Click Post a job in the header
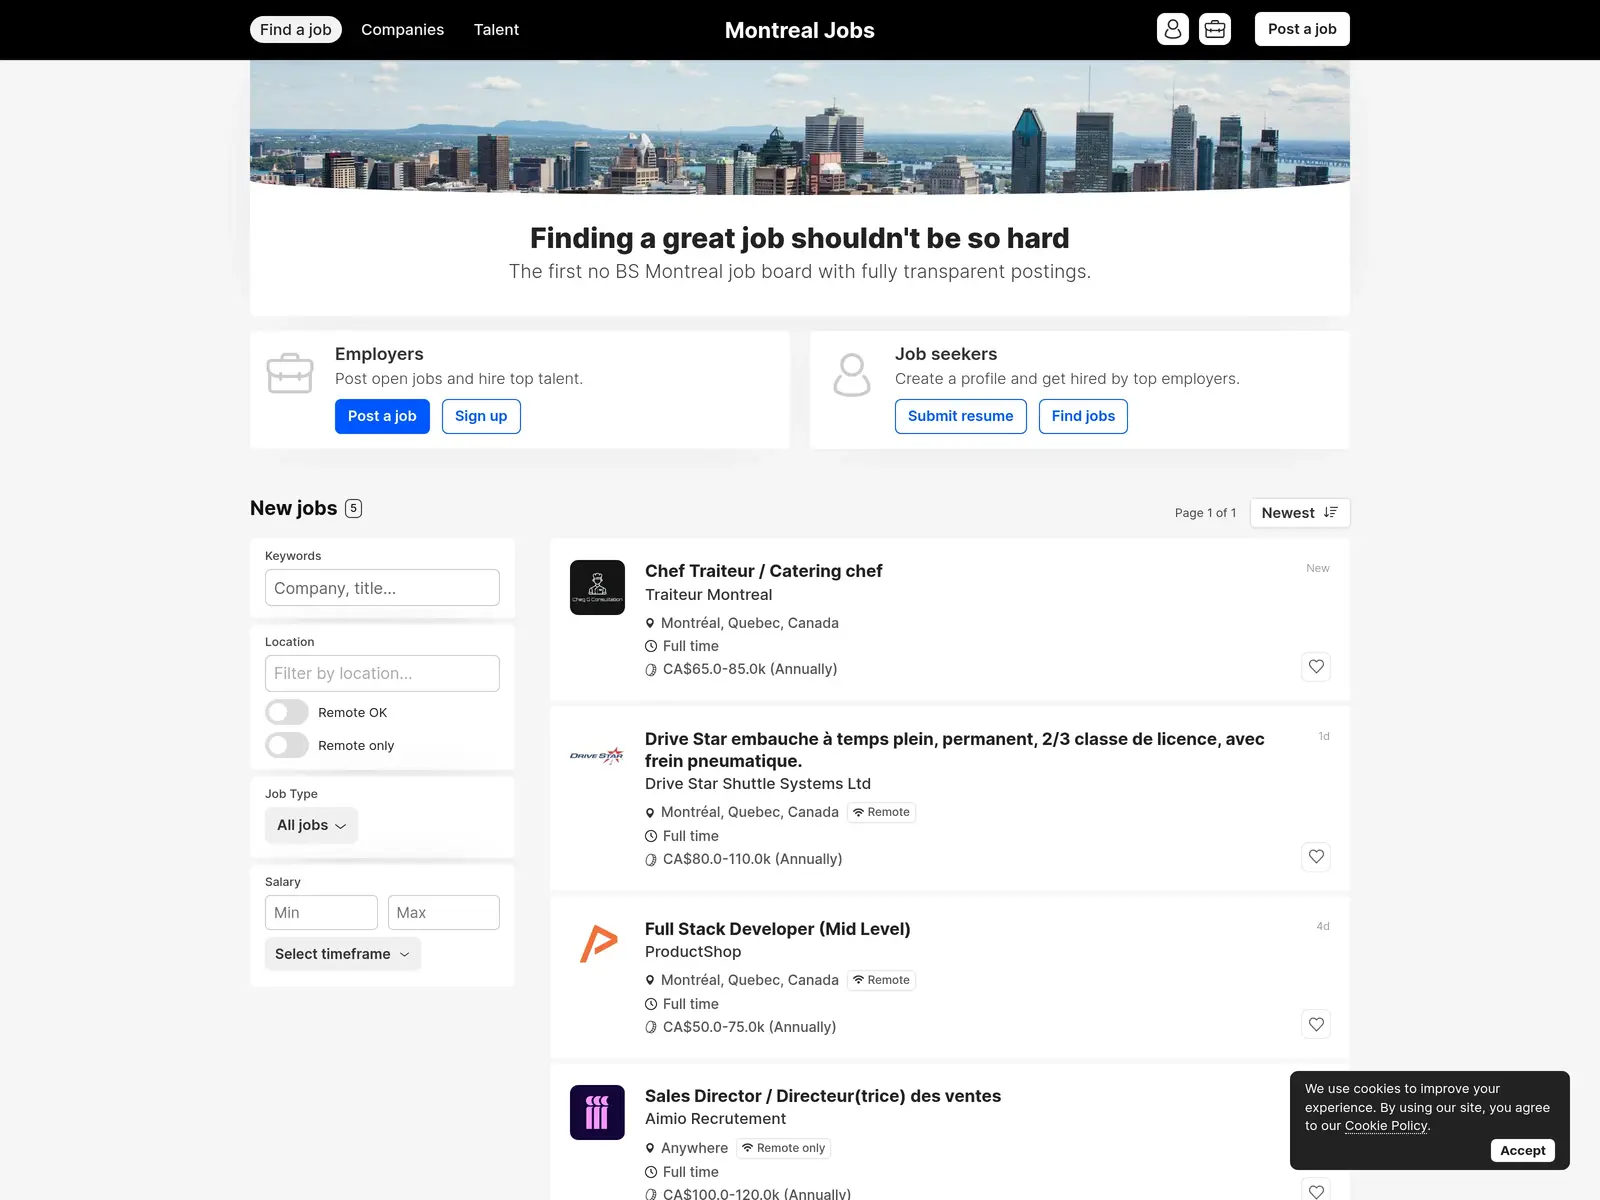This screenshot has height=1200, width=1600. 1302,29
